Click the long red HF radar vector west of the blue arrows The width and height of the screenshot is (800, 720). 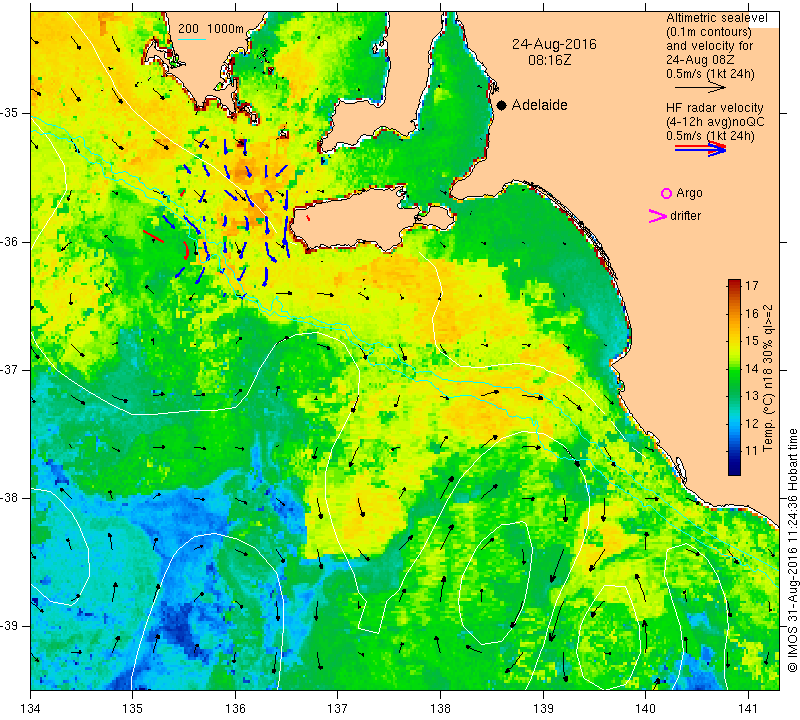[x=153, y=236]
